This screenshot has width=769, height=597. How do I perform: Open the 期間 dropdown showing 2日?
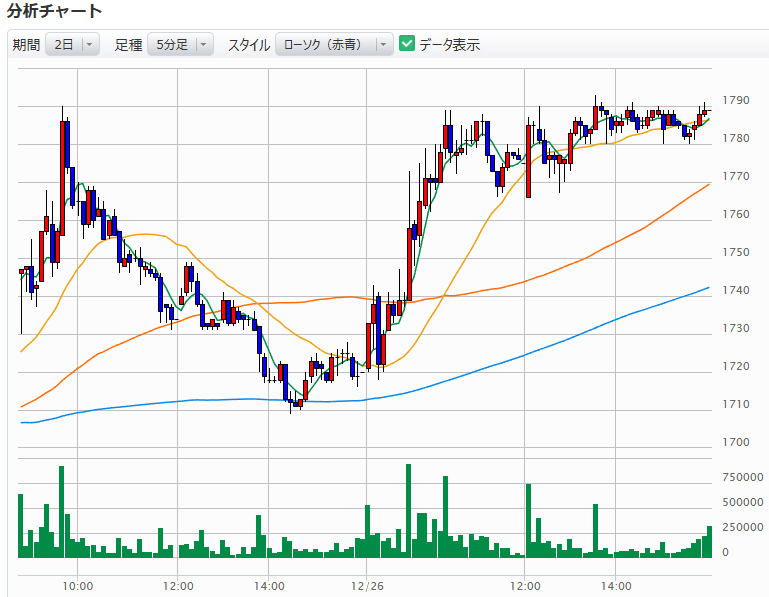point(74,44)
